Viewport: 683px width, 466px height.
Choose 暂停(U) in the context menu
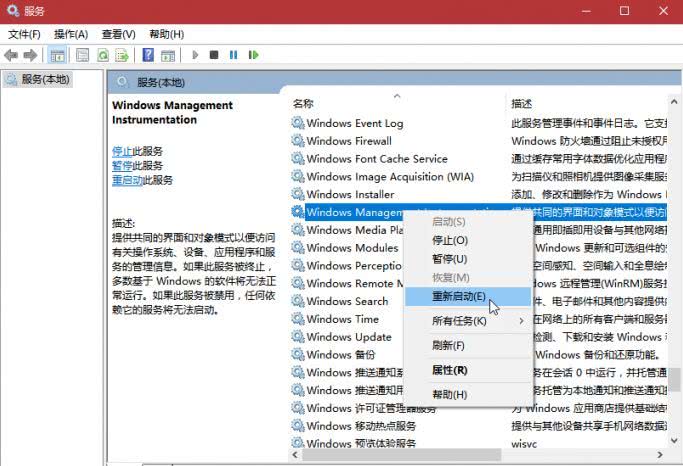(469, 259)
